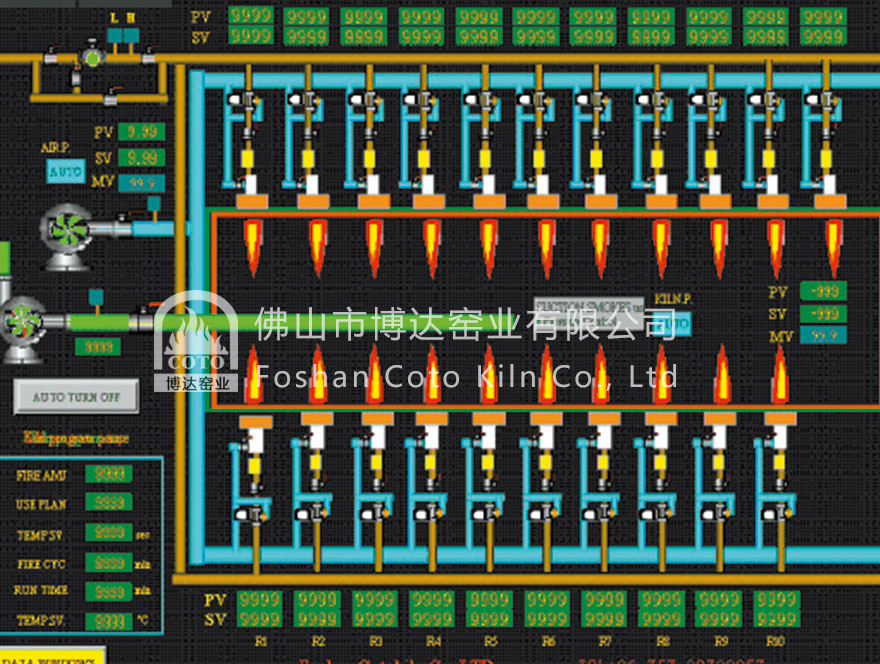Click the R2 burner flame
The width and height of the screenshot is (880, 664).
click(x=318, y=375)
